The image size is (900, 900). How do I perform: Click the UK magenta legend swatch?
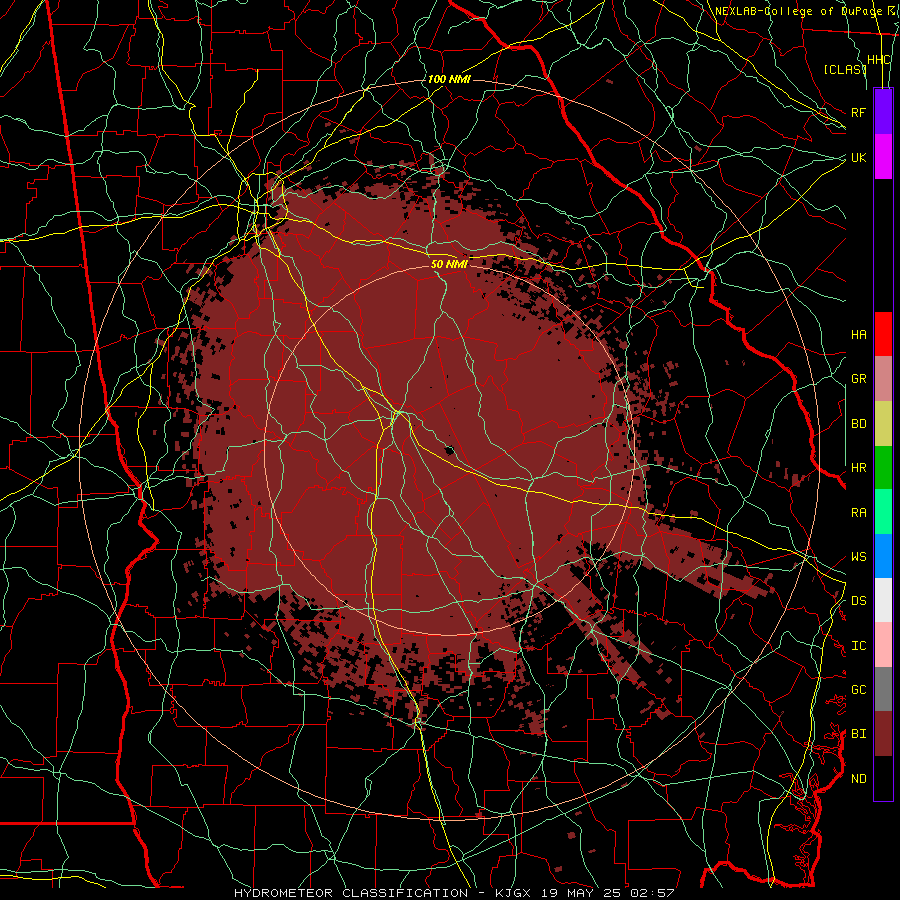883,157
